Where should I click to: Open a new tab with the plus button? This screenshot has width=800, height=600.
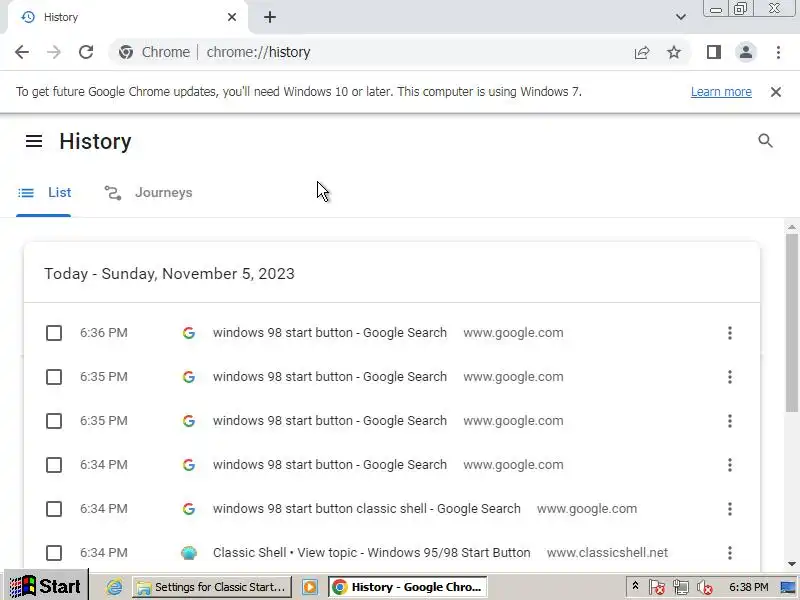(270, 17)
